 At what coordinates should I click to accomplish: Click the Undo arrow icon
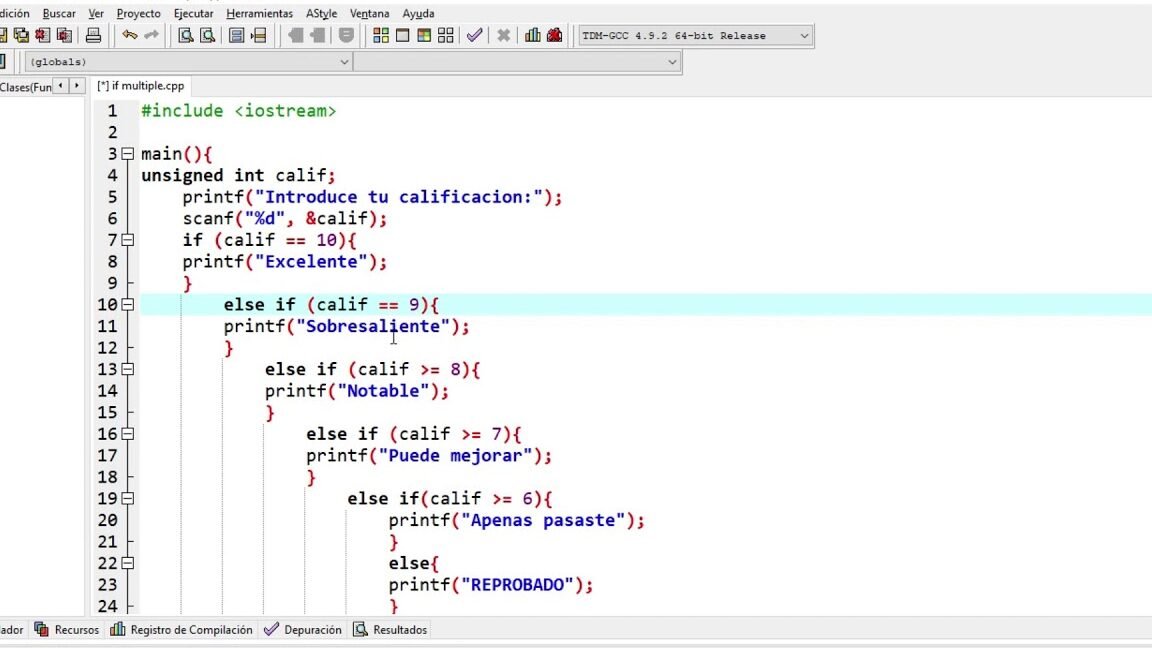click(x=130, y=35)
